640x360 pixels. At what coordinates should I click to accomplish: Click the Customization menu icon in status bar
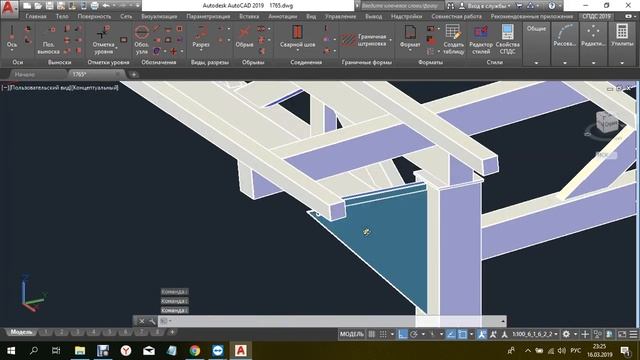tap(633, 334)
